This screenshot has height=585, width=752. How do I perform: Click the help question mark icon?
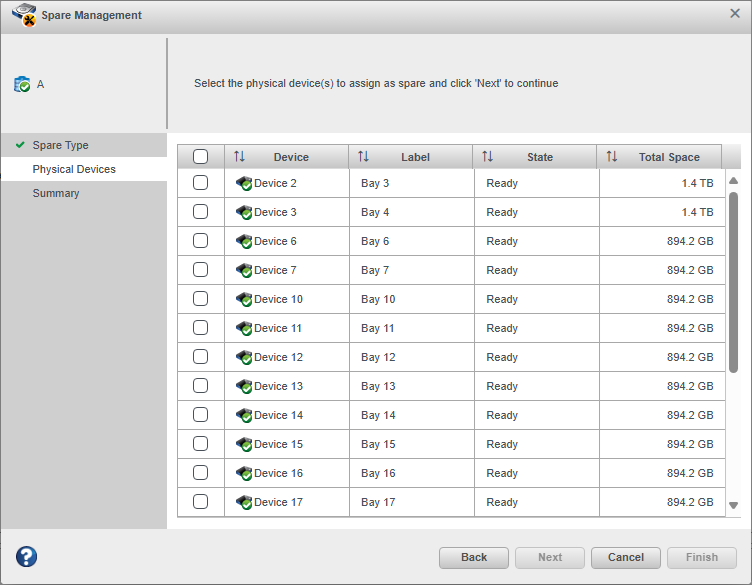26,557
